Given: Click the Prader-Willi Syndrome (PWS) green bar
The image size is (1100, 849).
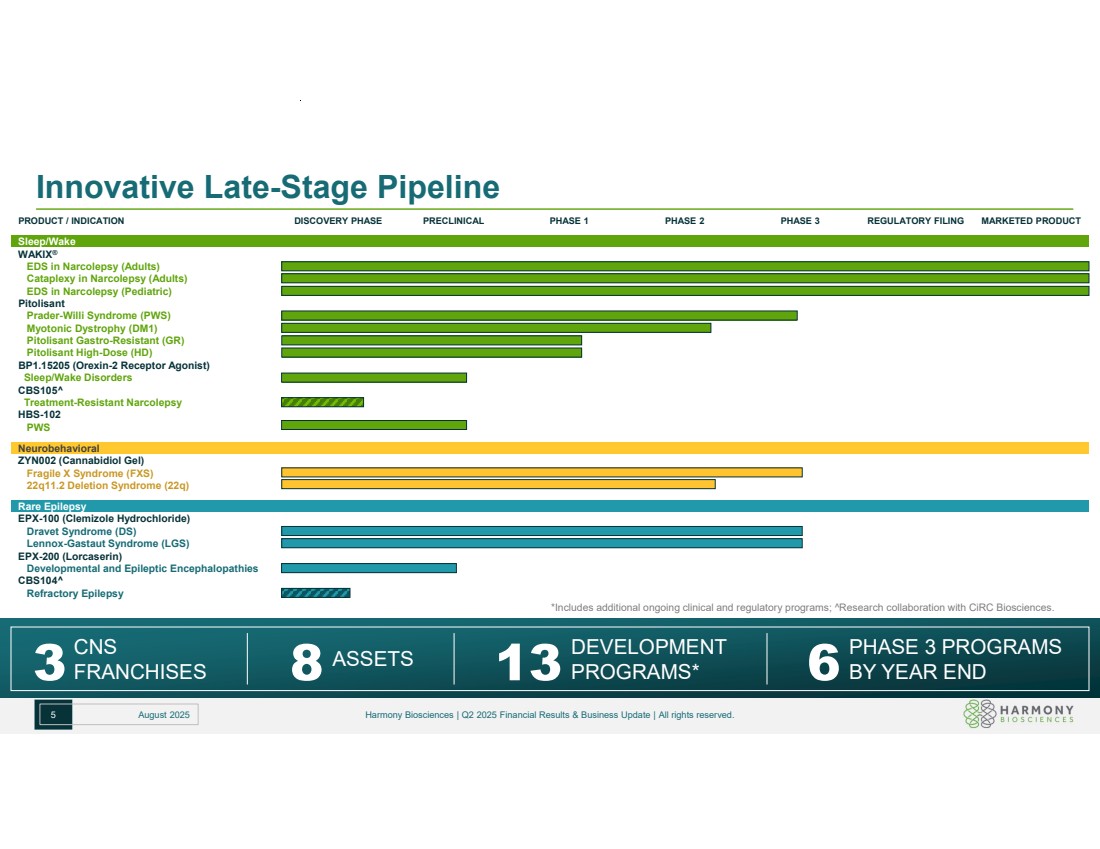Looking at the screenshot, I should (539, 316).
